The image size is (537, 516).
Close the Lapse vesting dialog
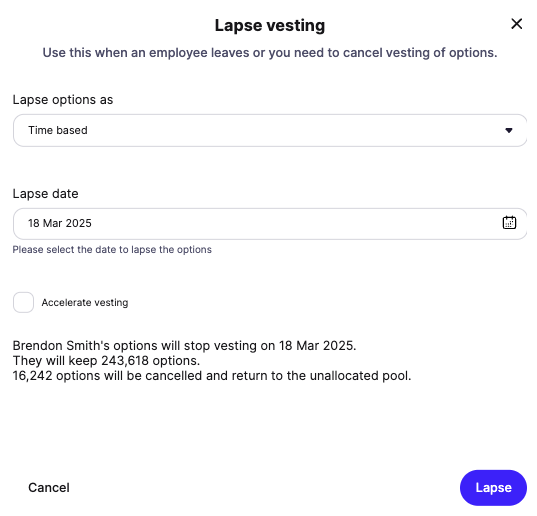(x=516, y=24)
